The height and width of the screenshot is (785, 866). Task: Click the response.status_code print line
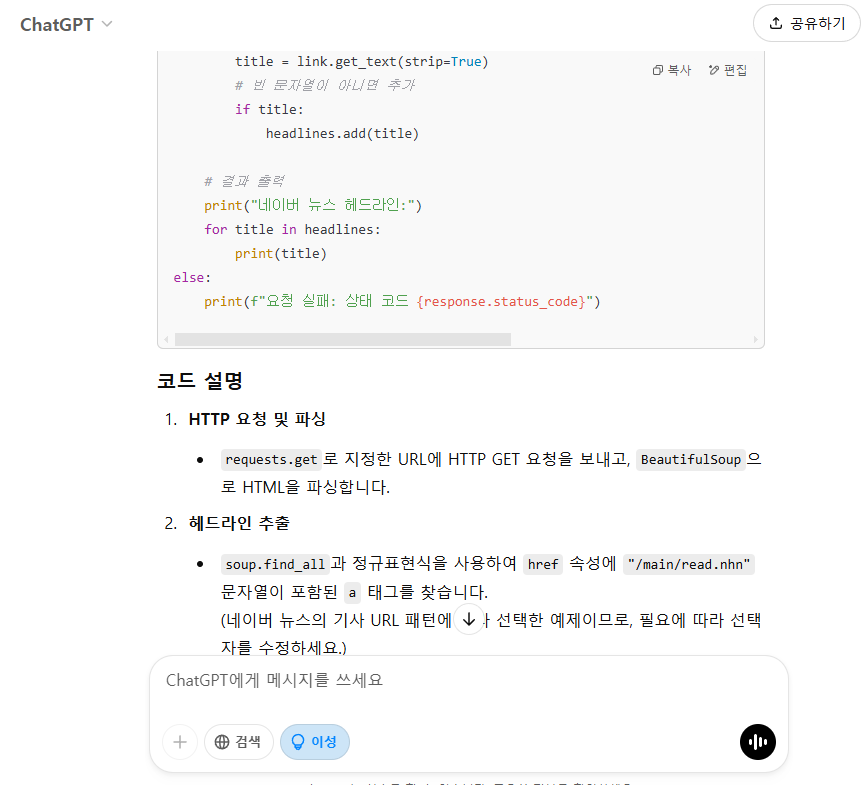[402, 301]
